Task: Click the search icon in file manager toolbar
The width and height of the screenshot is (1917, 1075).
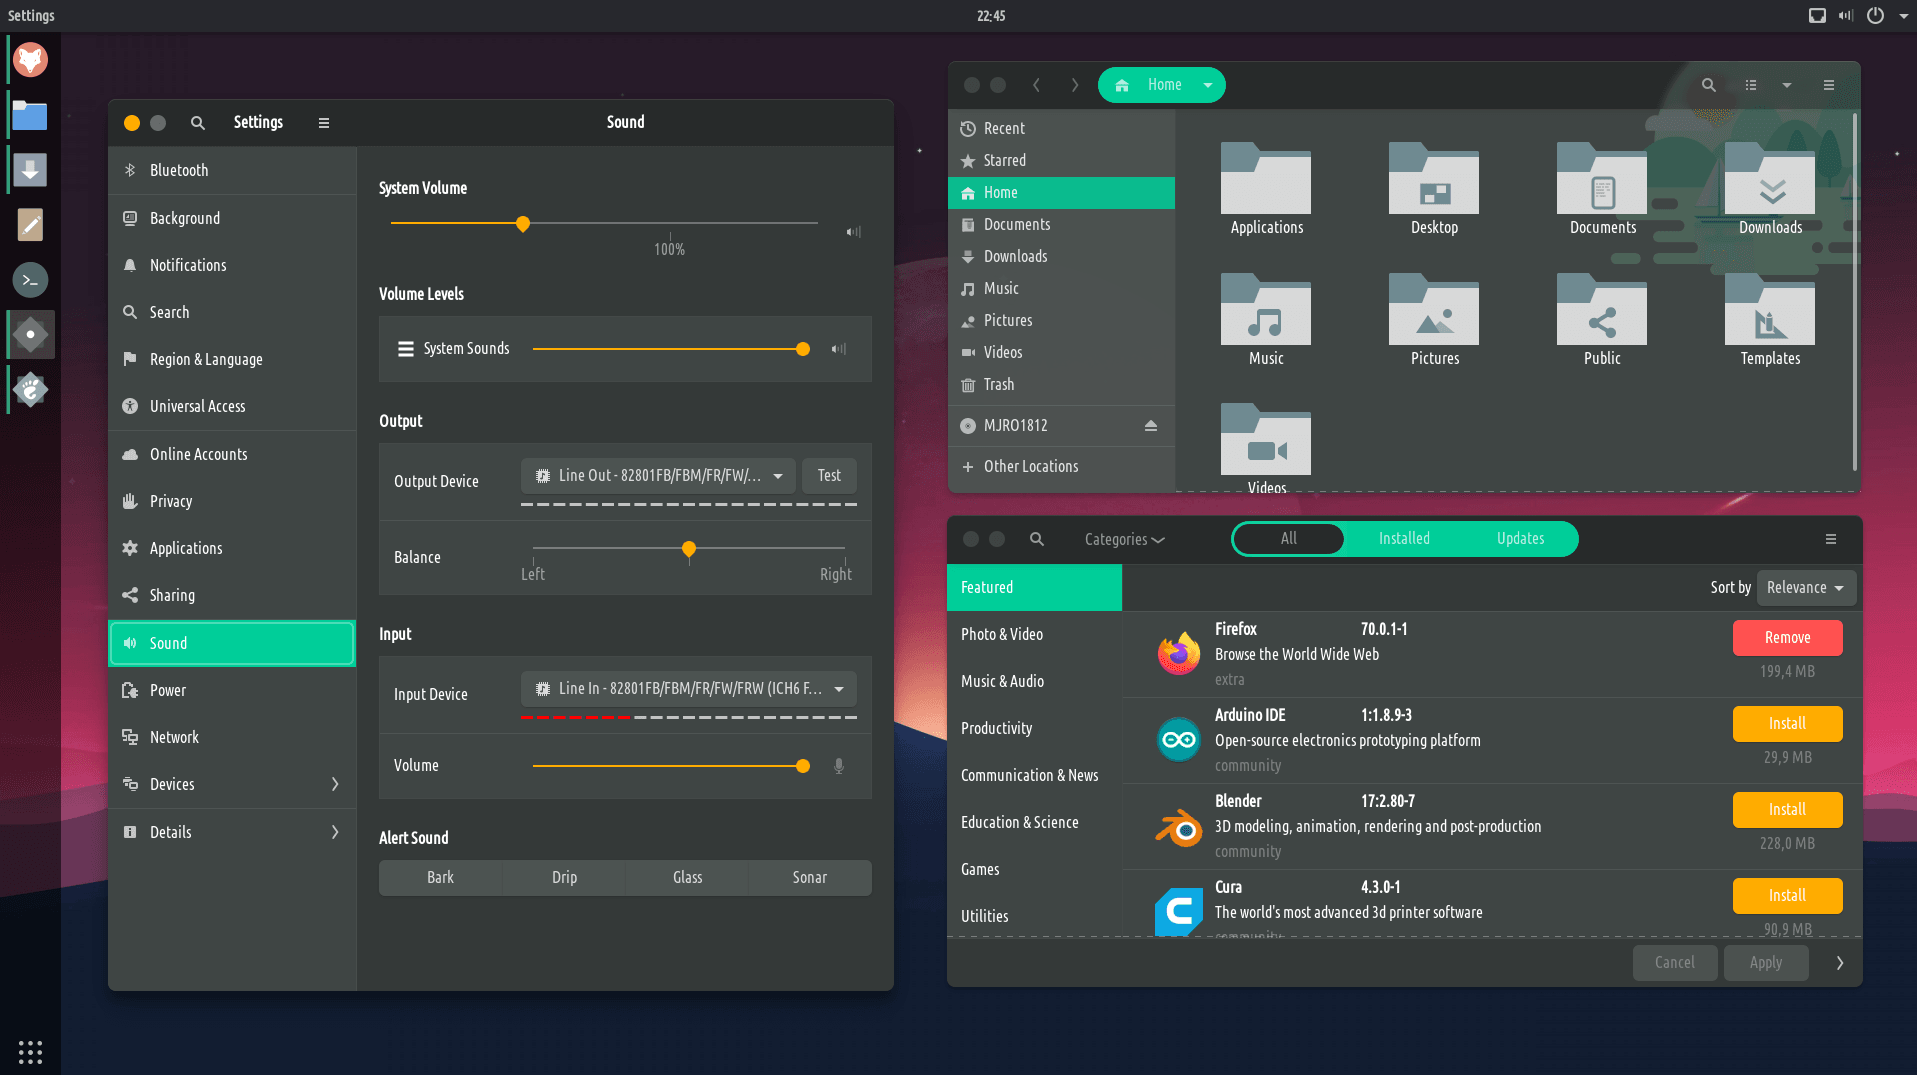Action: click(x=1708, y=85)
